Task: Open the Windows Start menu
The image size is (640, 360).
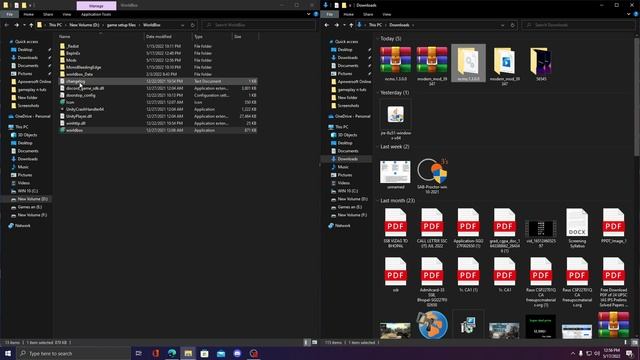Action: point(8,353)
